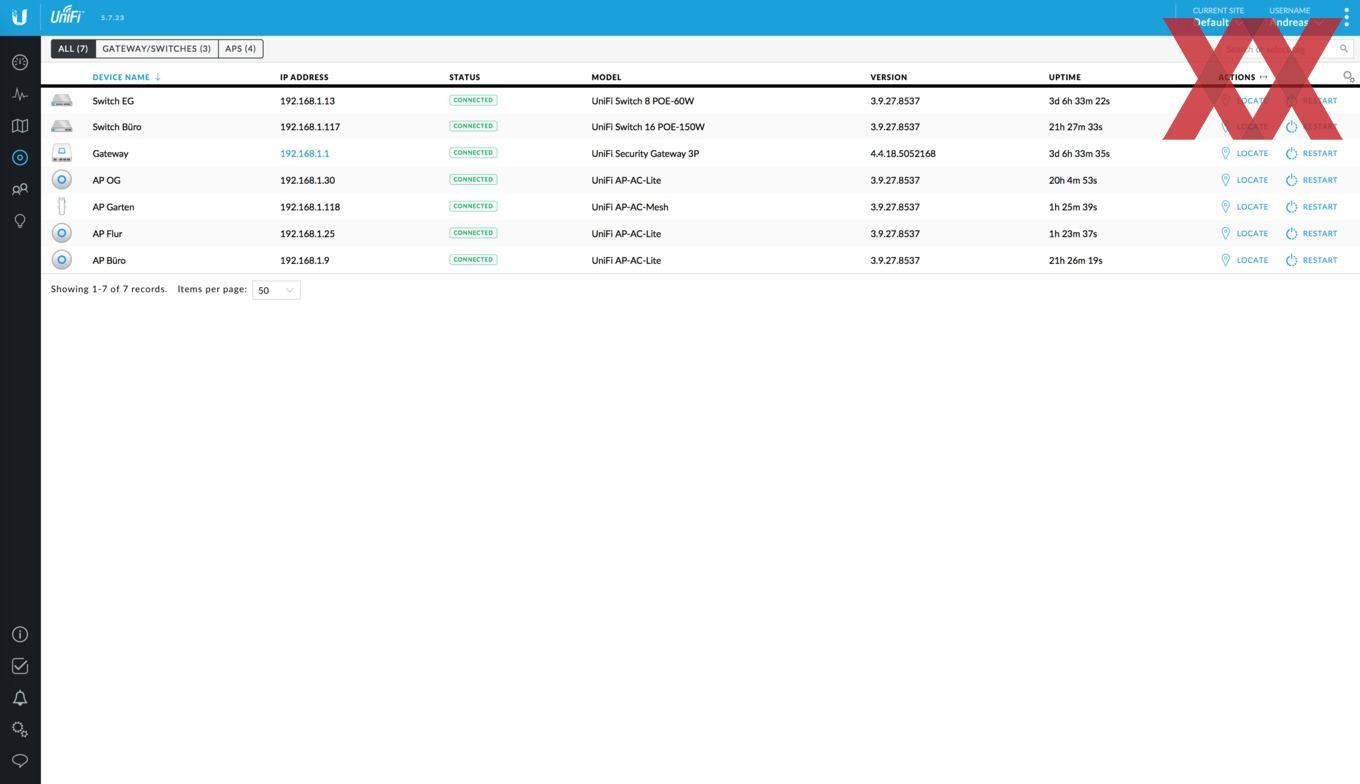Select the Switch Büro device name
The height and width of the screenshot is (784, 1360).
click(117, 127)
